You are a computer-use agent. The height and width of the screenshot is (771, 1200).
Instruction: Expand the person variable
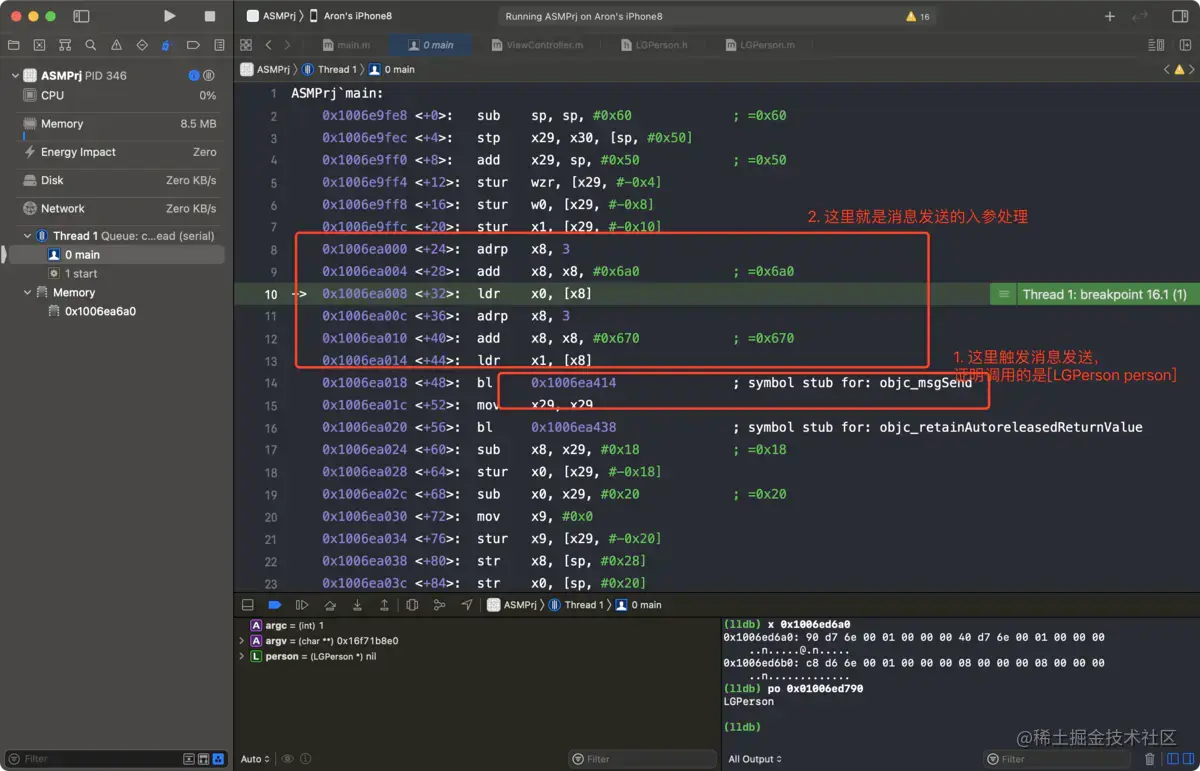point(241,657)
